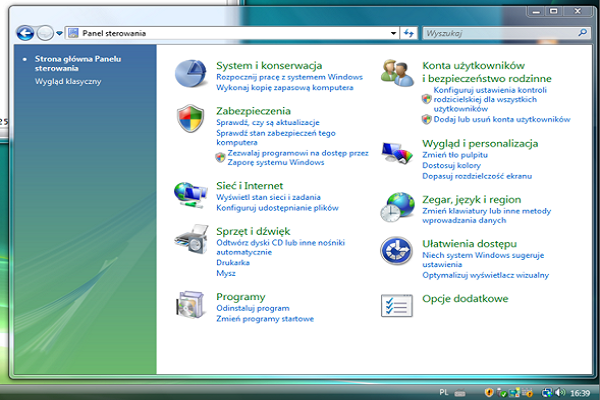Open the Sprzęt i dźwięk heading
Viewport: 600px width, 400px height.
coord(253,232)
